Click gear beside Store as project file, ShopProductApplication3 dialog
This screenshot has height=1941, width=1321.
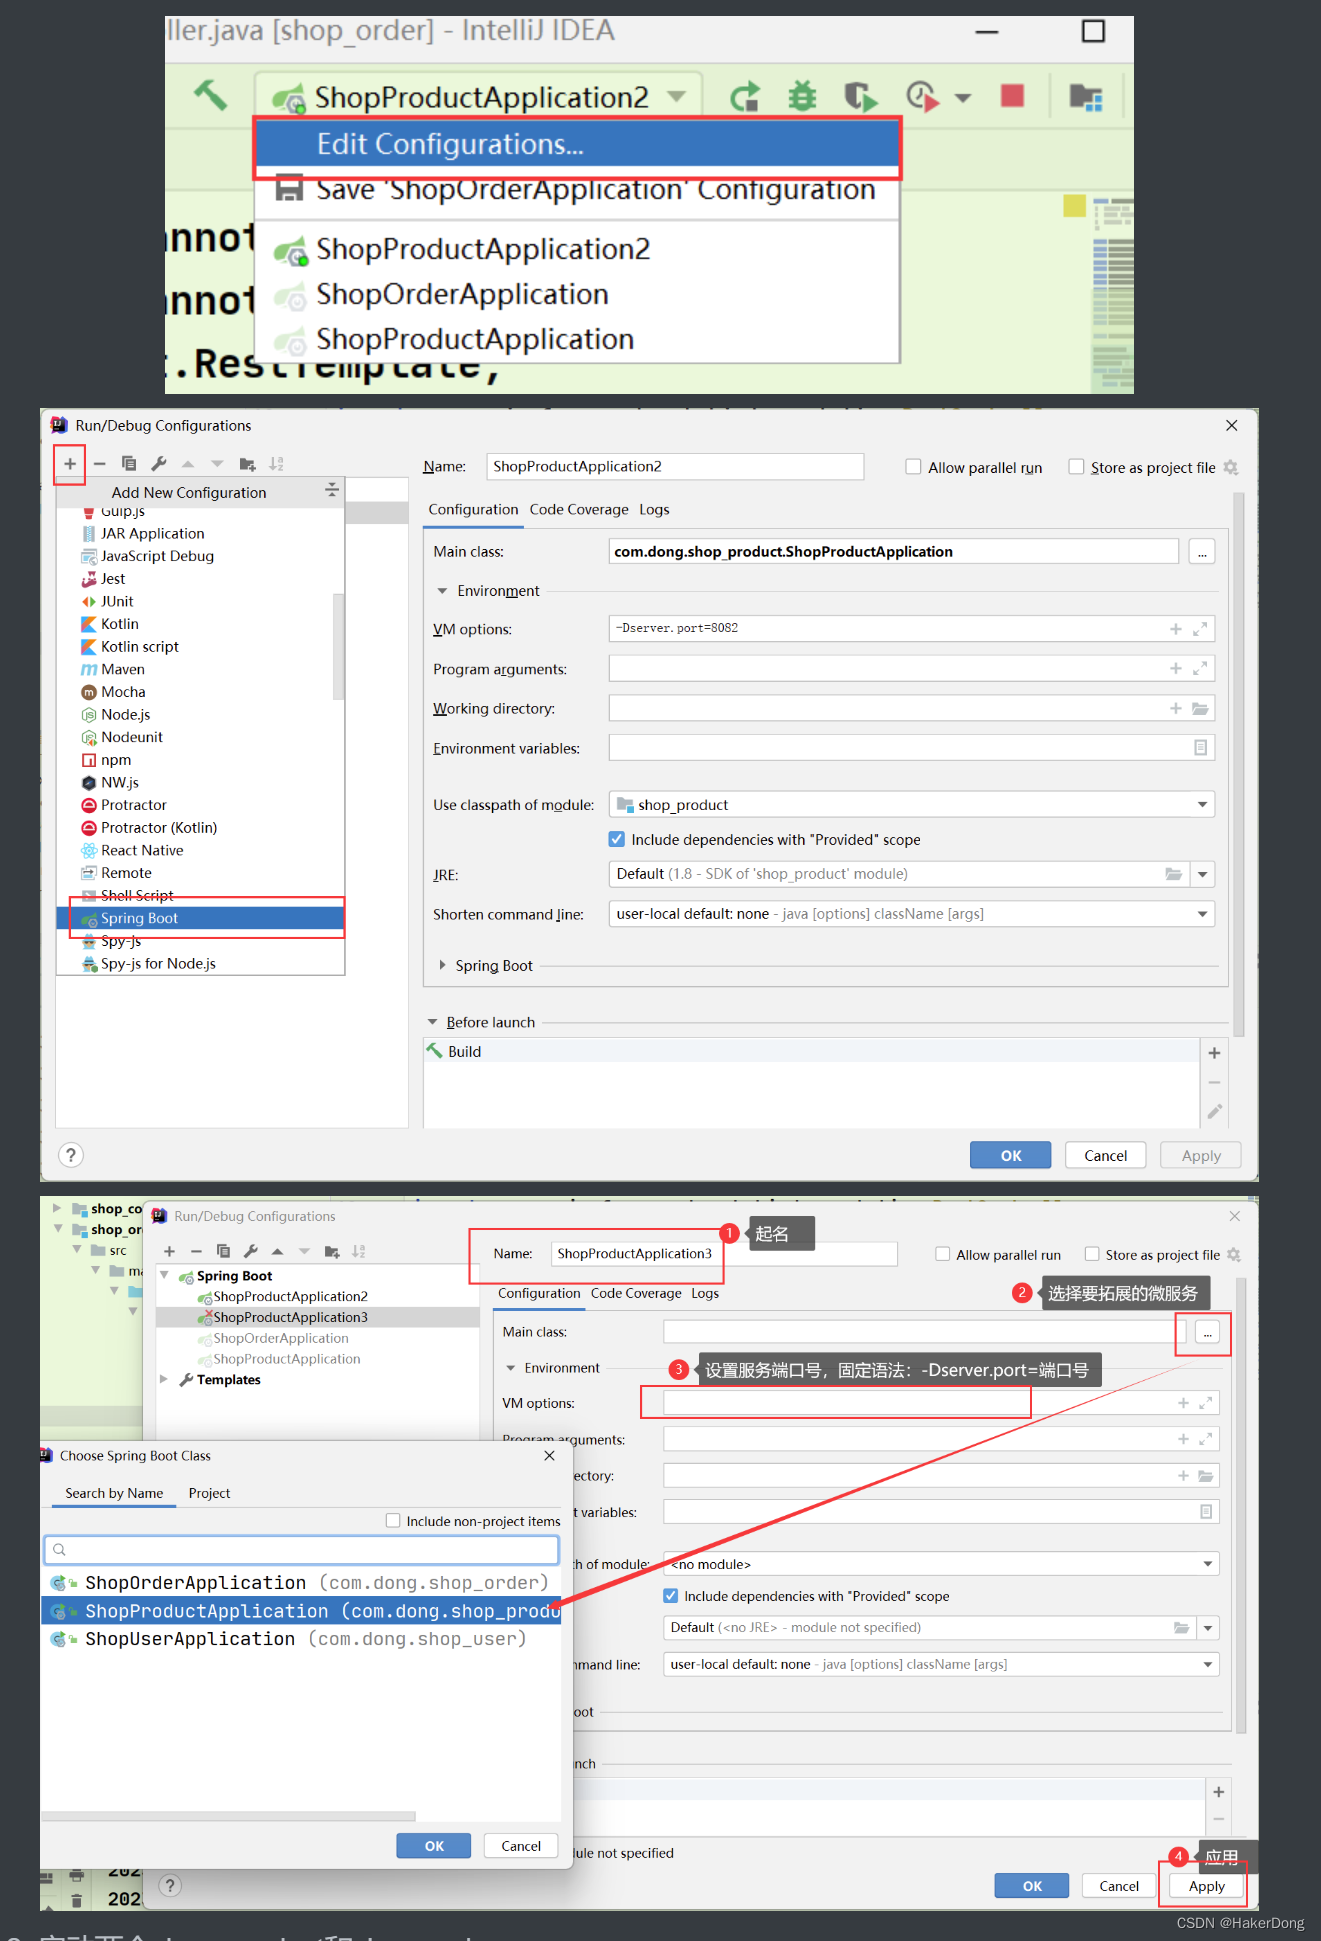point(1234,1255)
